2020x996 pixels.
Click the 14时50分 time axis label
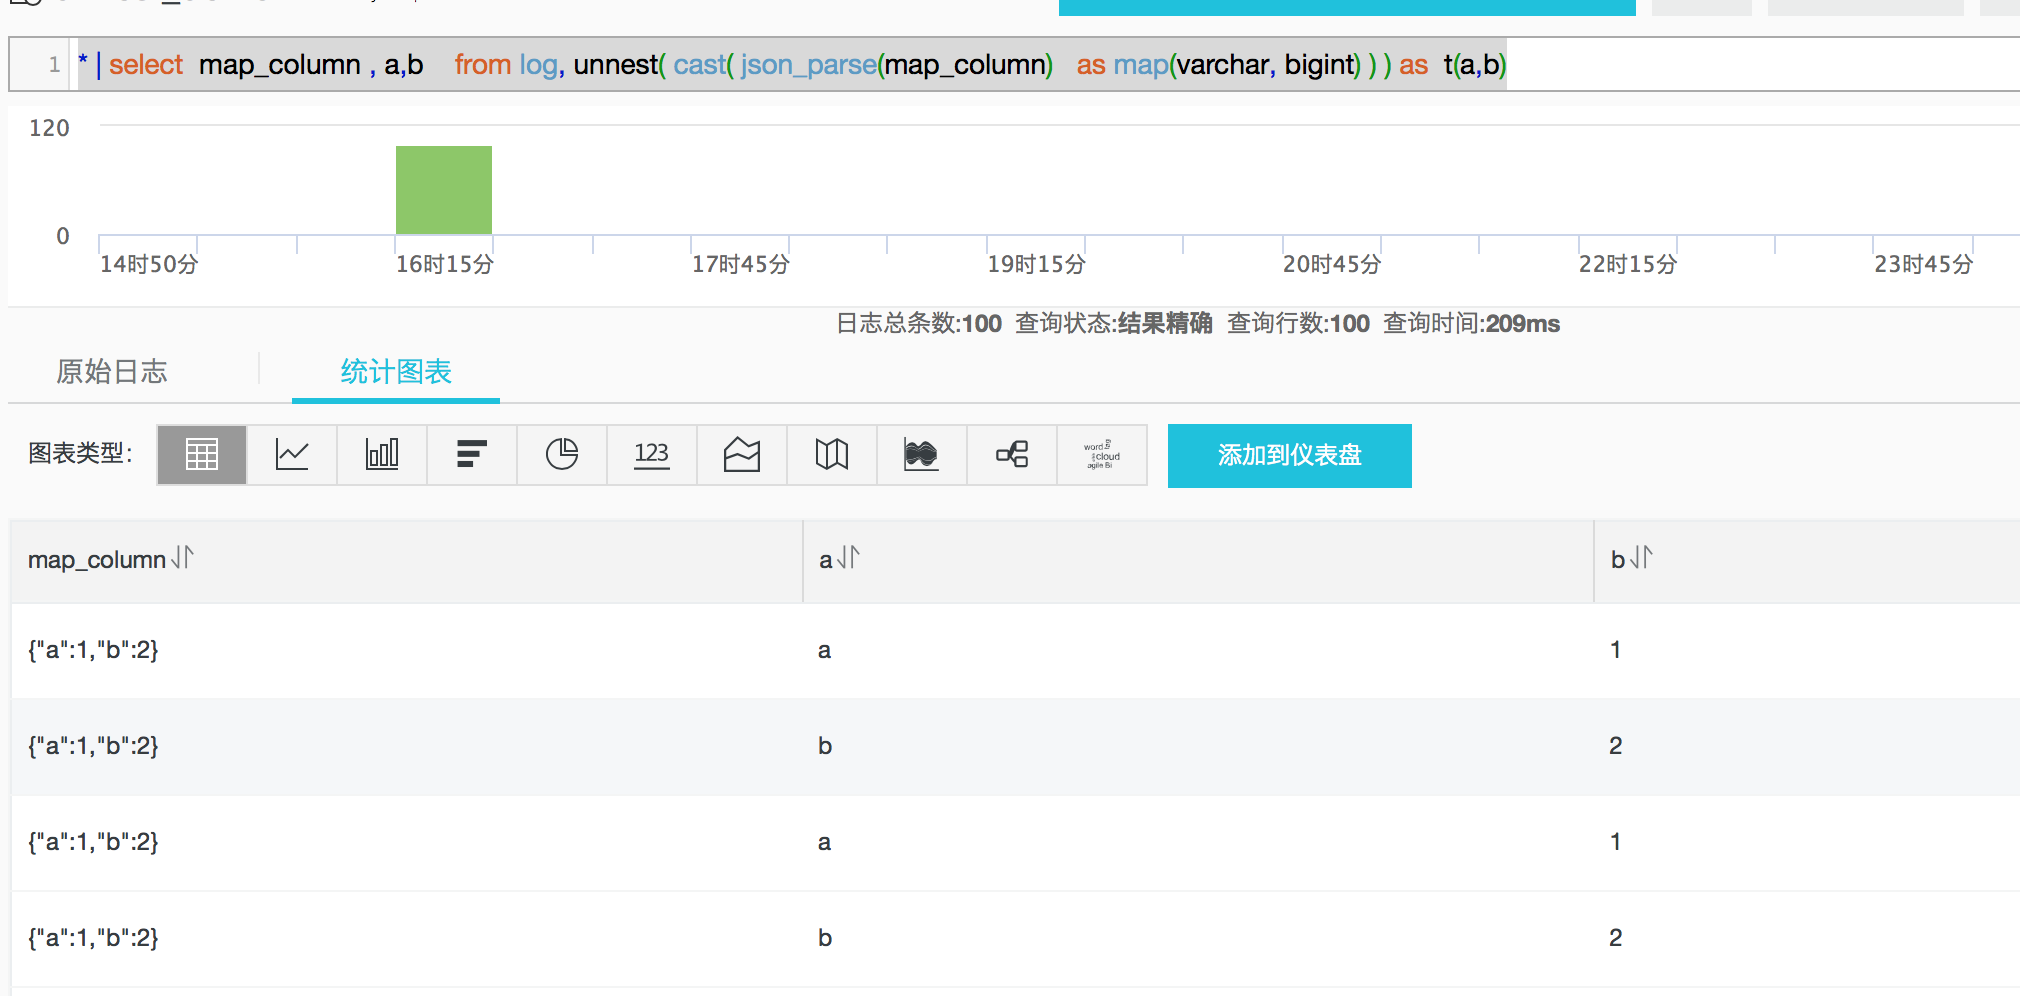point(149,264)
